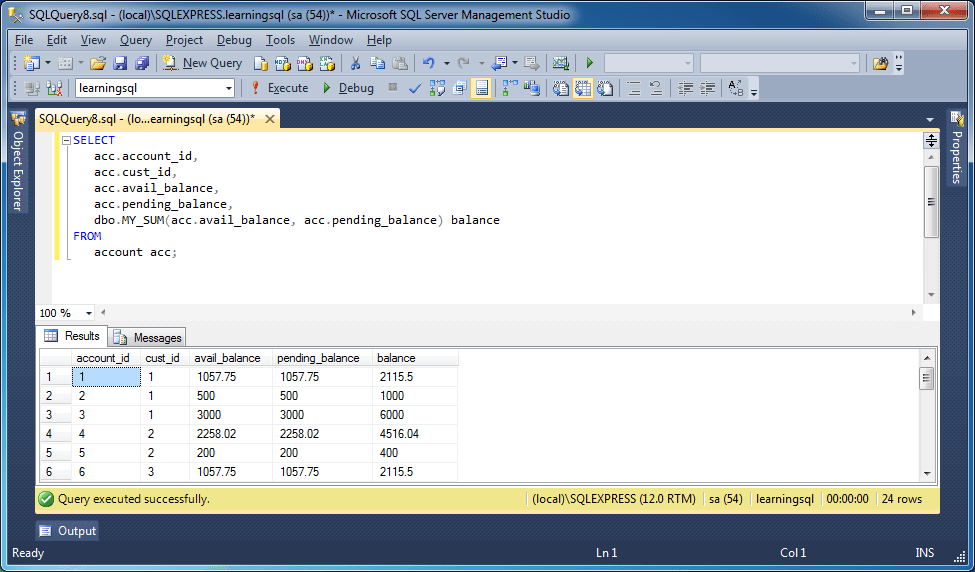975x572 pixels.
Task: Open the File menu
Action: [x=24, y=40]
